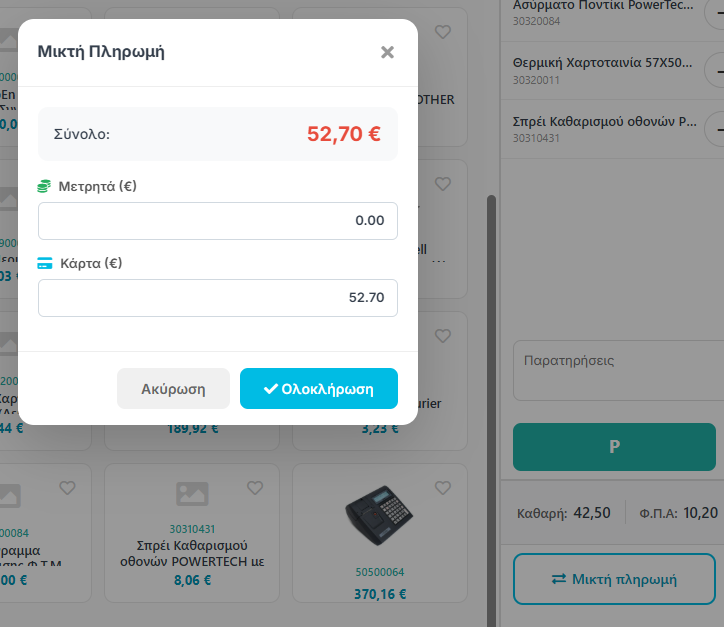Click minus button for Σπρέι Καθαρισμού cart item

click(717, 128)
